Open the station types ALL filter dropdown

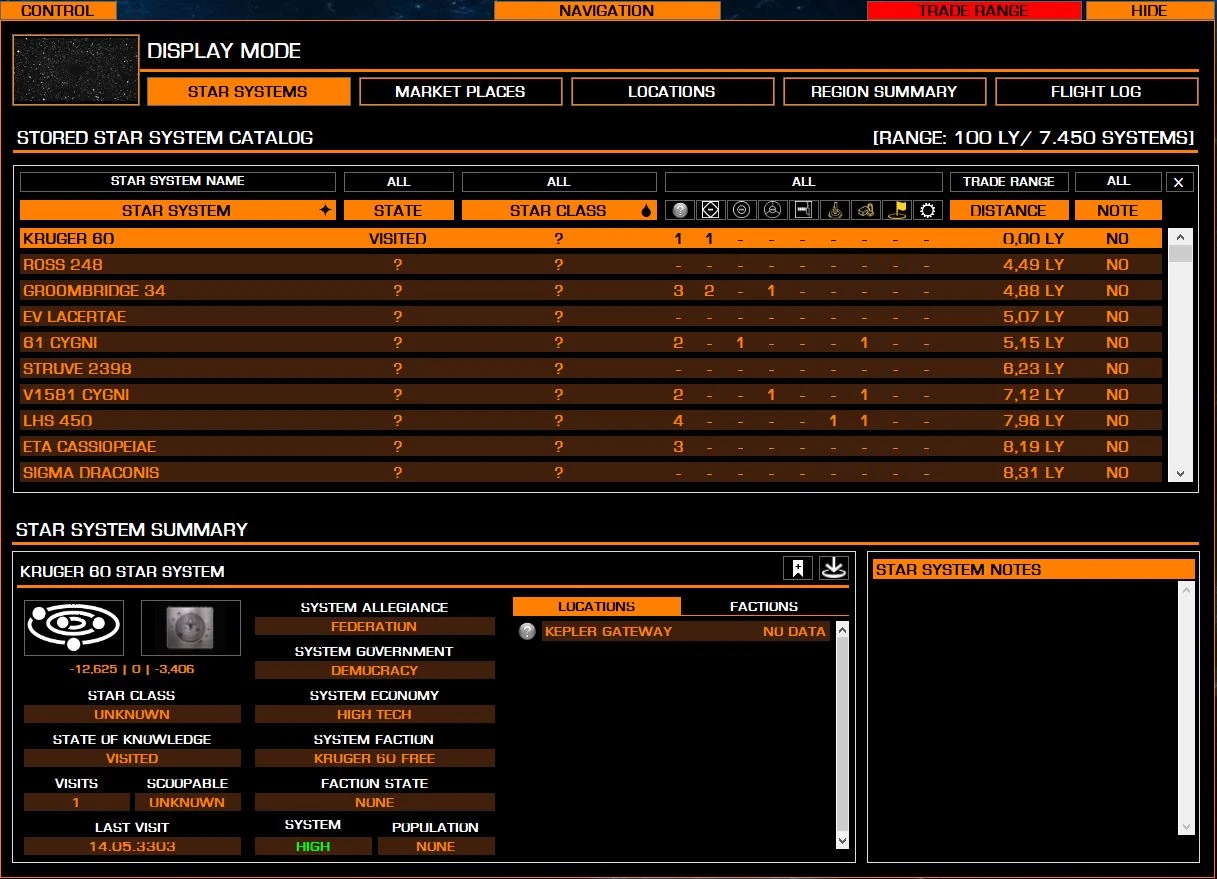point(804,182)
